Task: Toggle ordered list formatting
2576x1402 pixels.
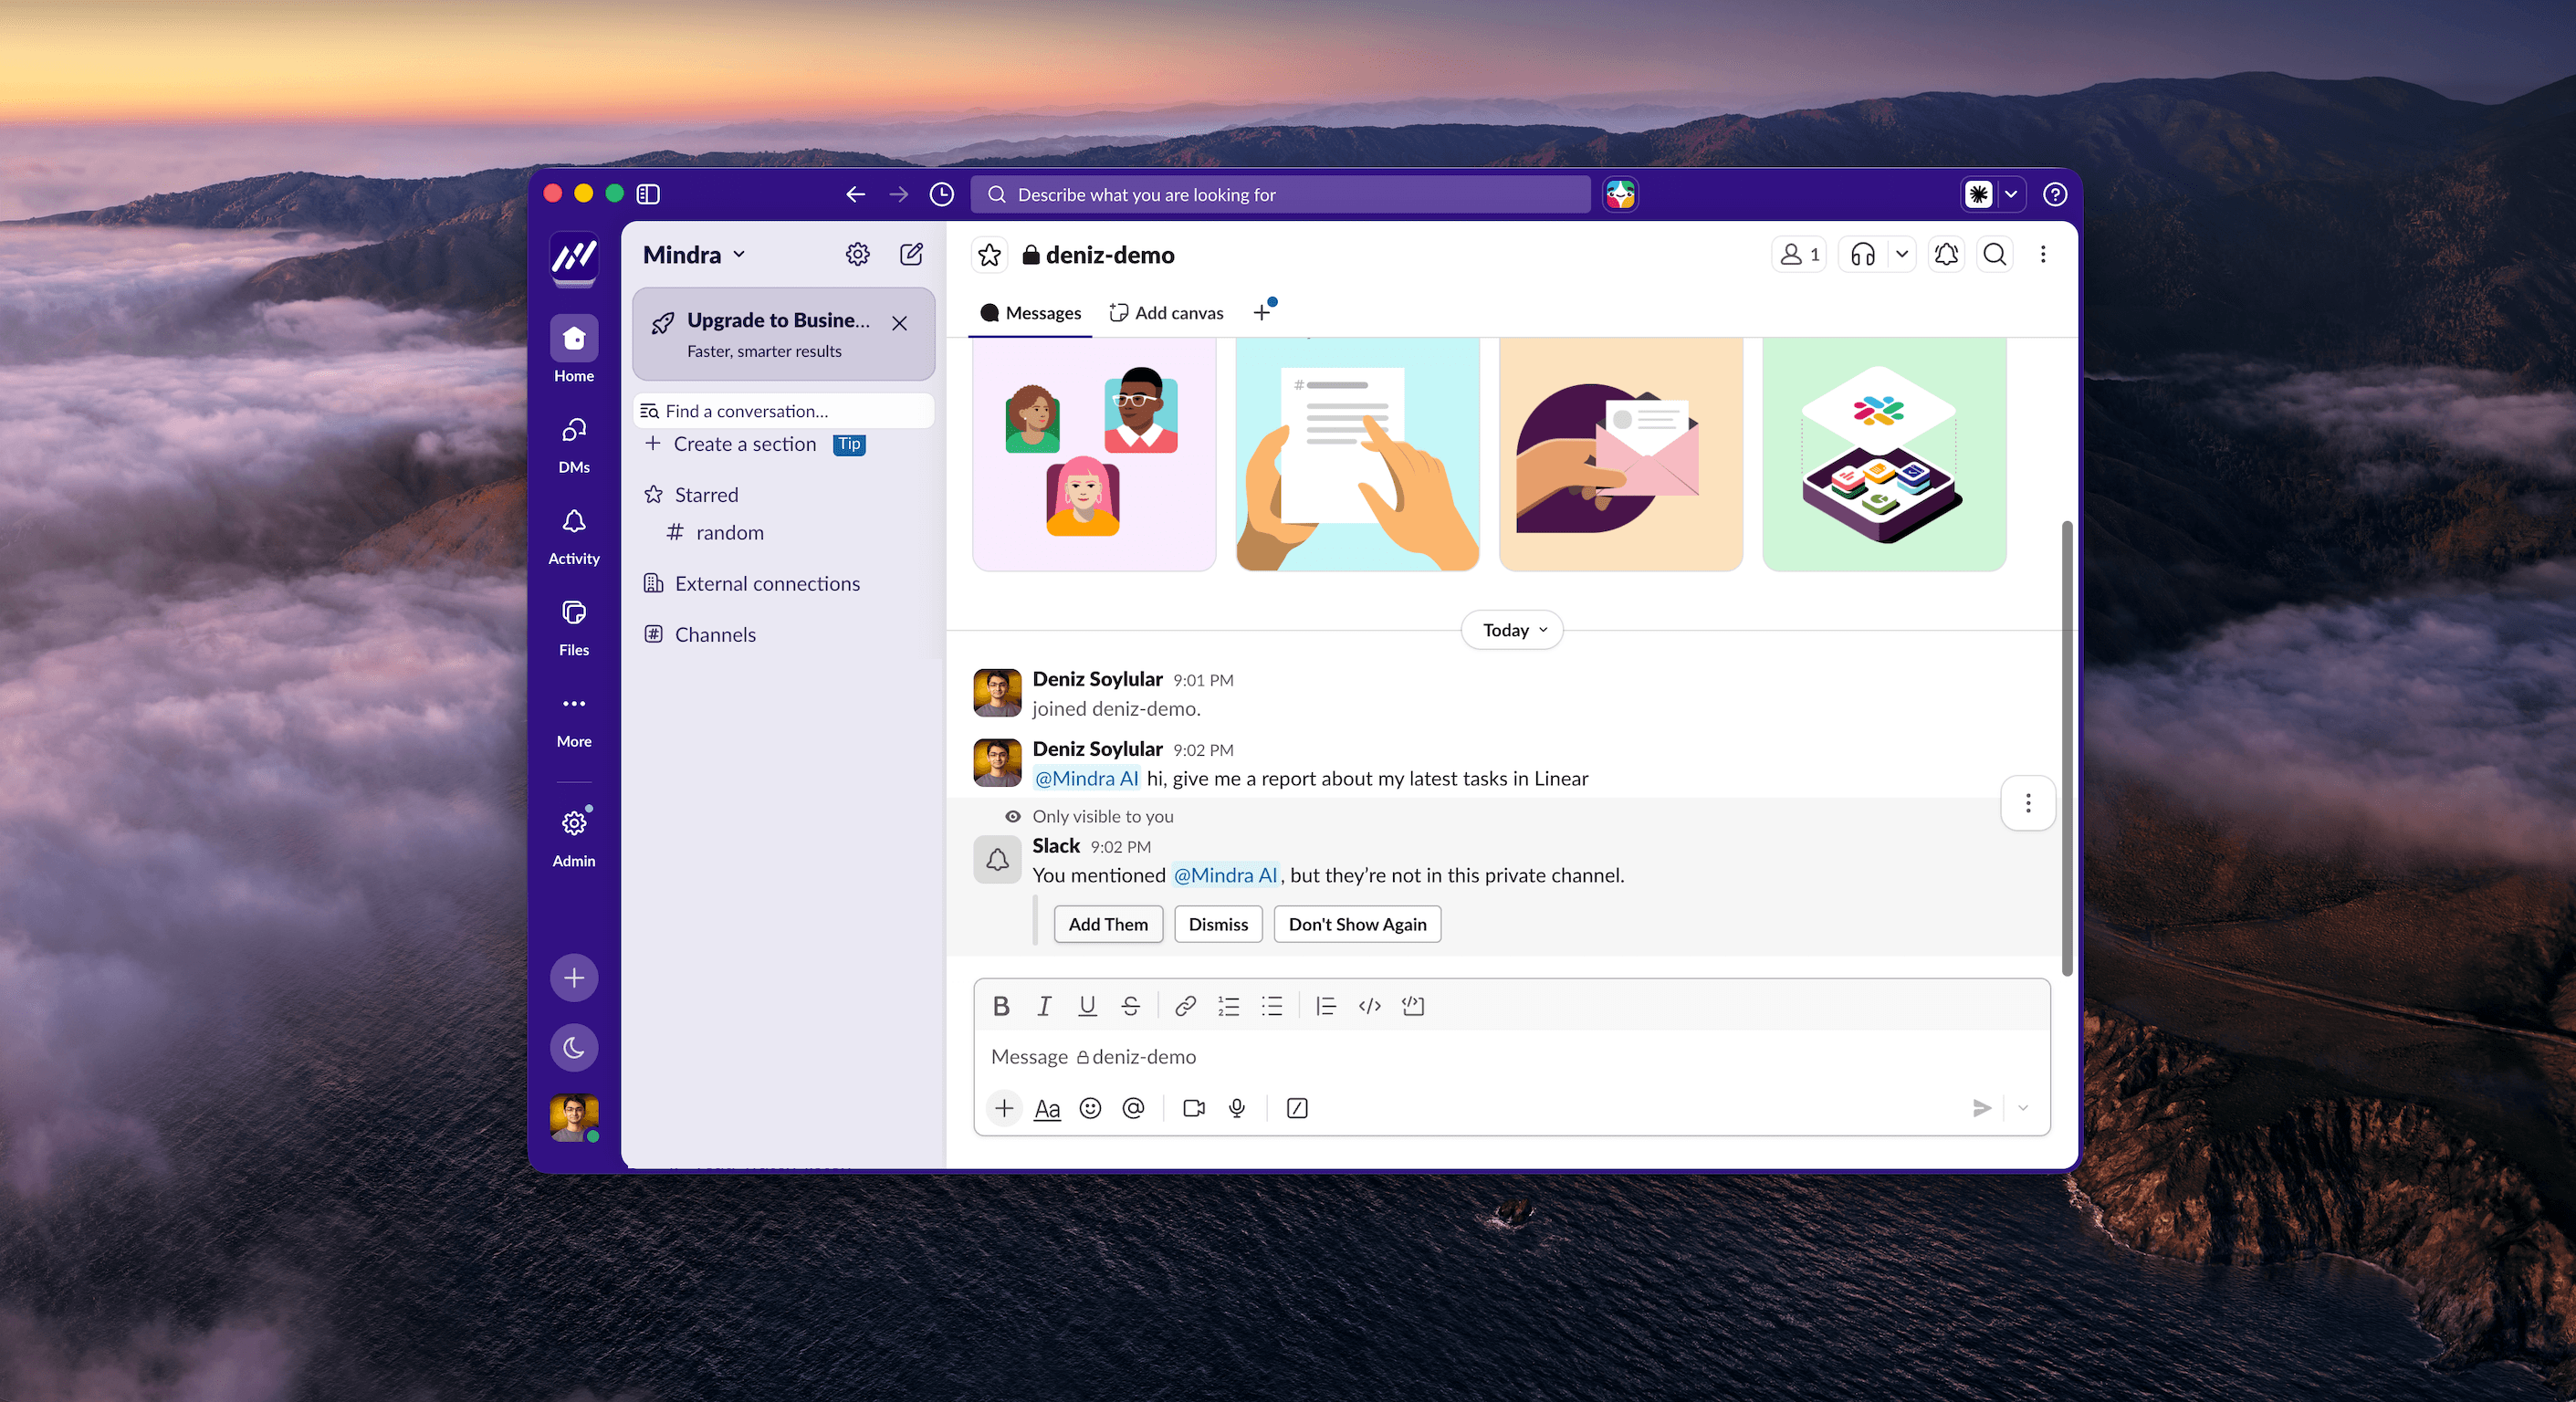Action: [x=1228, y=1006]
